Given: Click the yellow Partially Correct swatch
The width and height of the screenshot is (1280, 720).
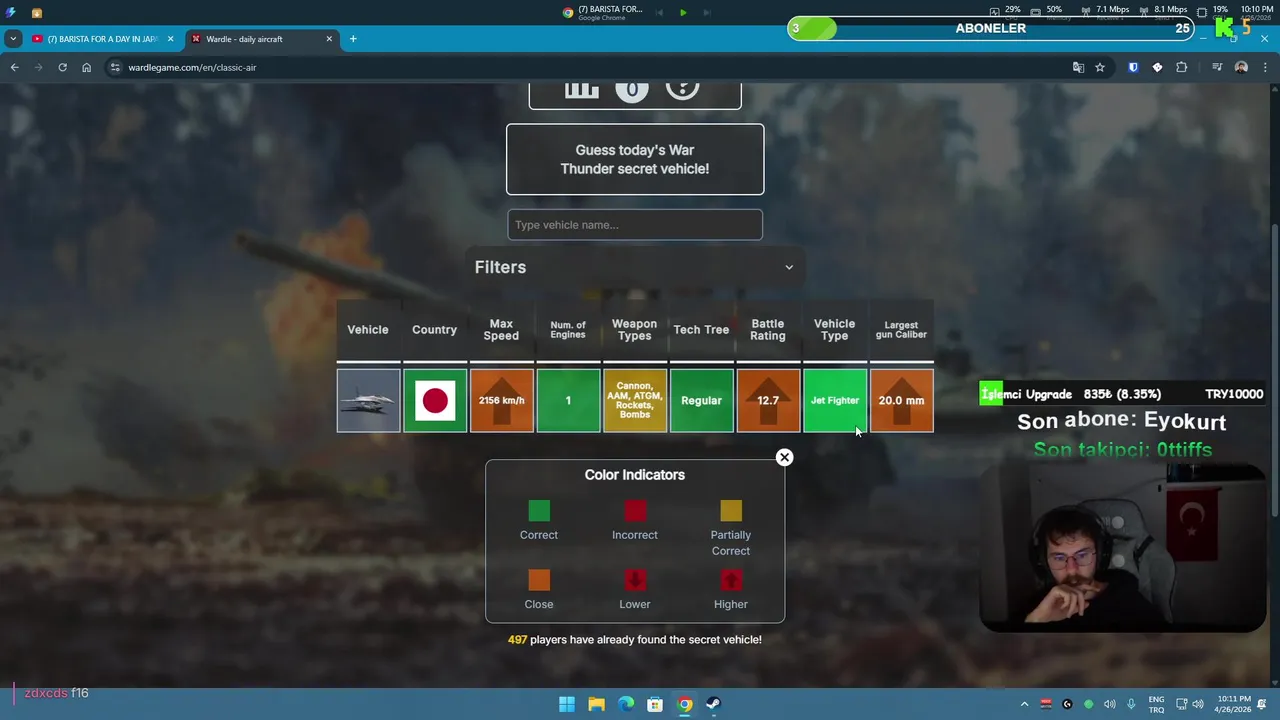Looking at the screenshot, I should click(x=731, y=511).
